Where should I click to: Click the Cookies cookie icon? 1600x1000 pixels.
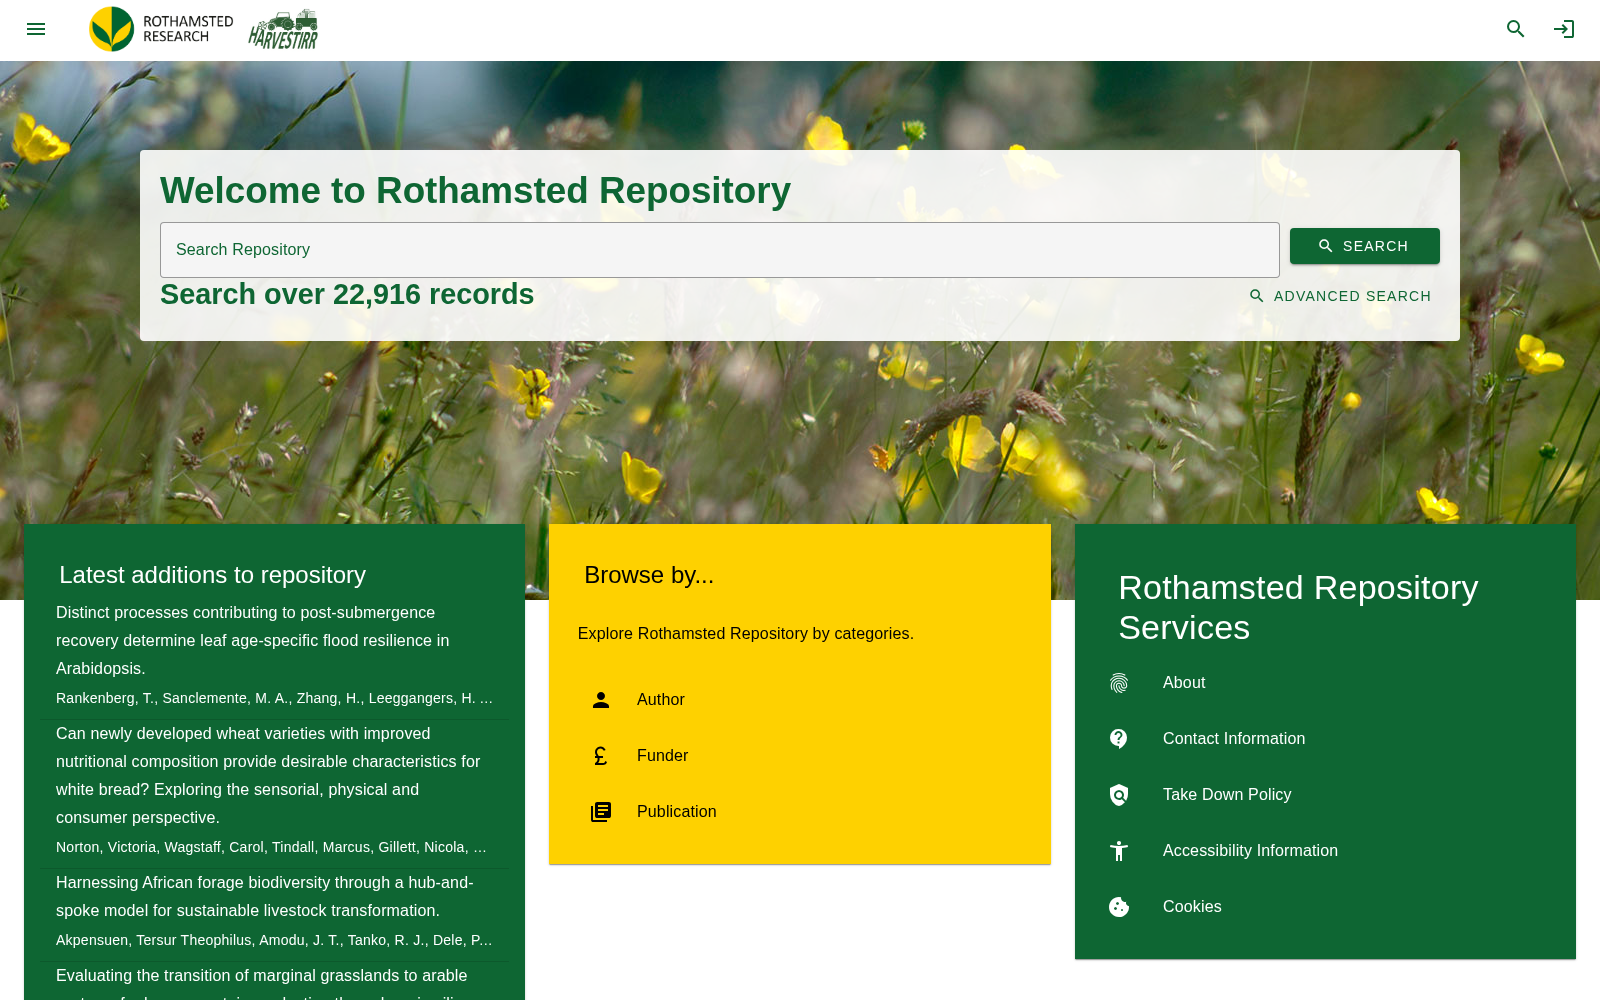(x=1119, y=907)
